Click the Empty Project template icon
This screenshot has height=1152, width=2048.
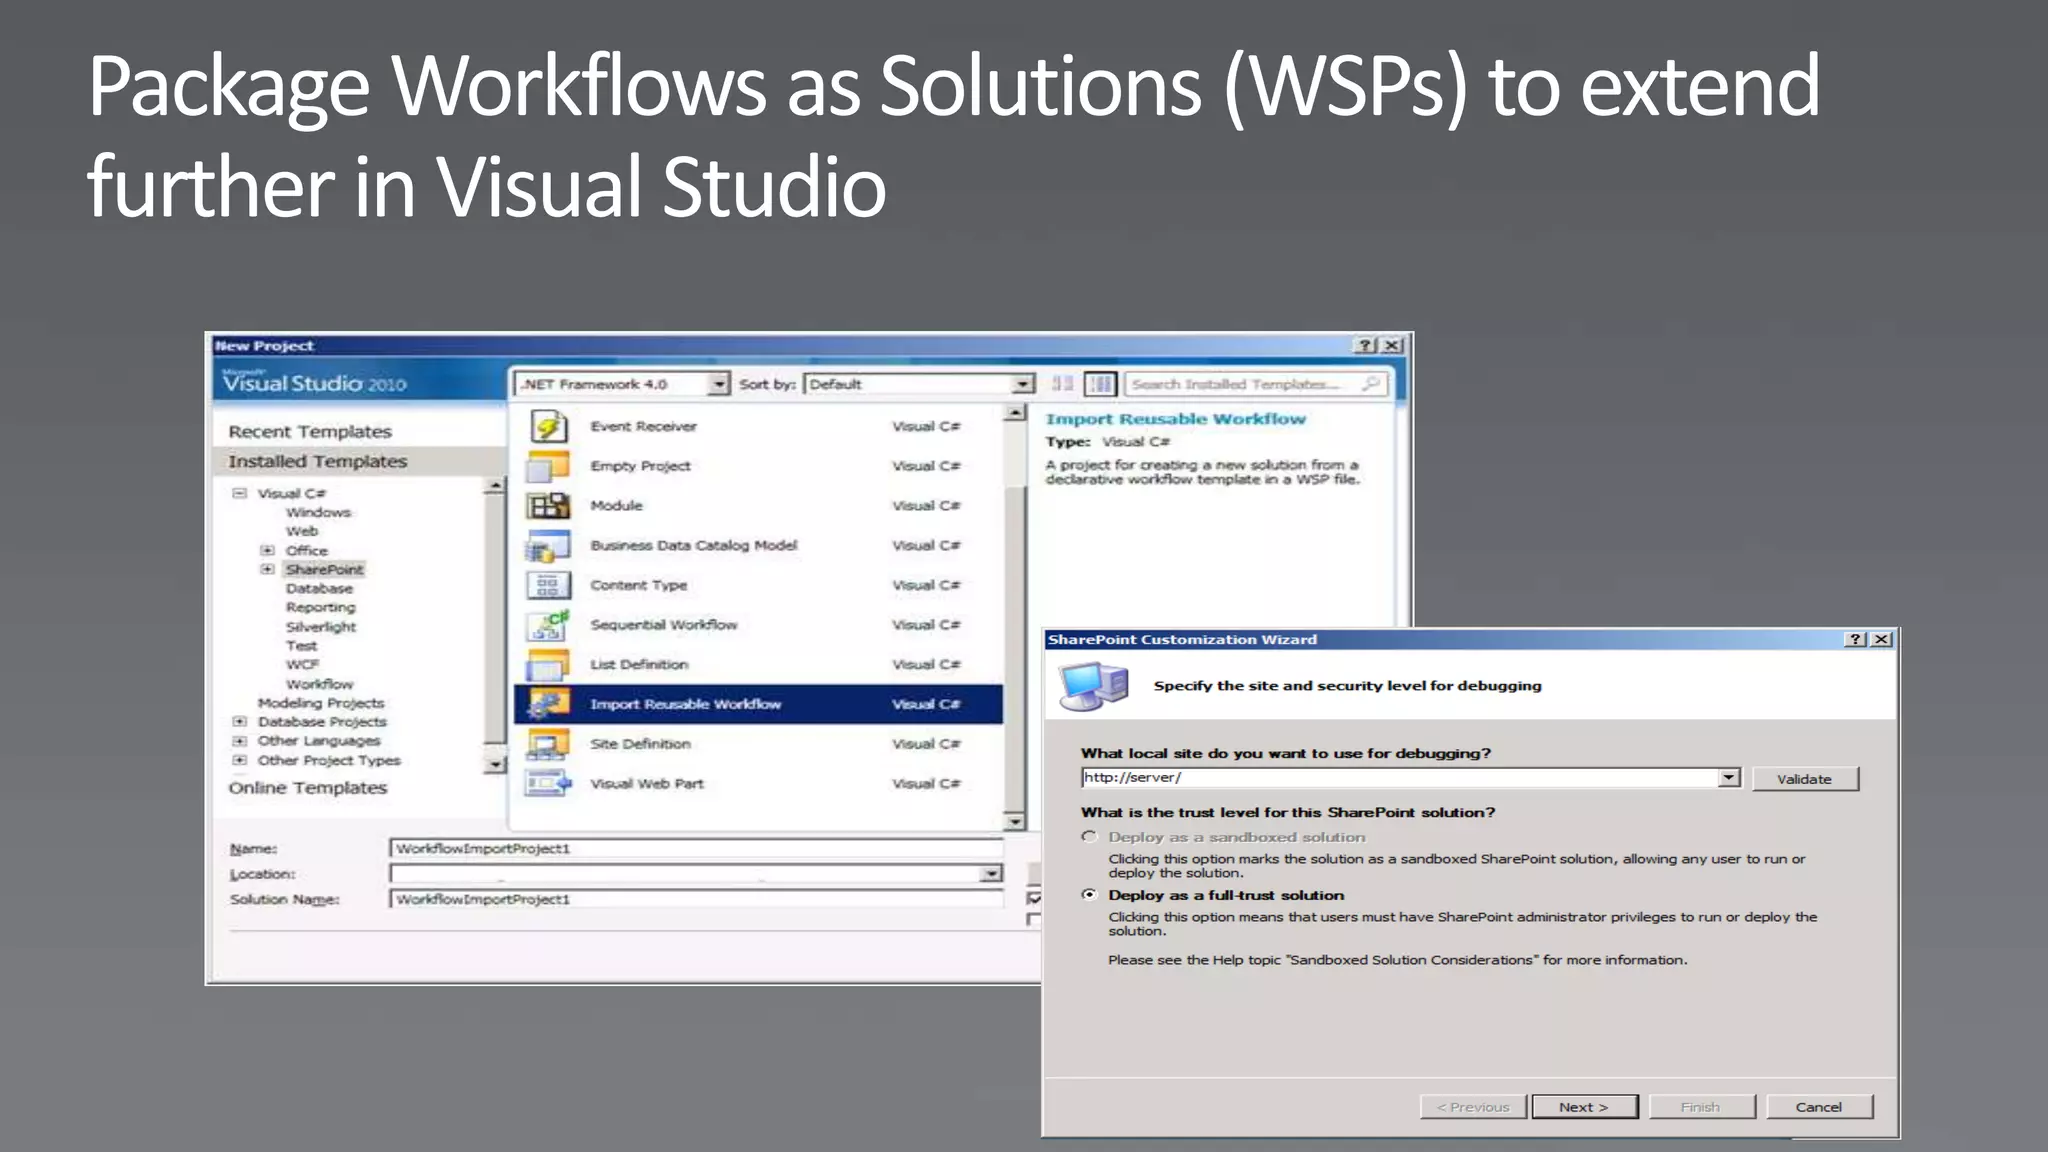tap(548, 466)
